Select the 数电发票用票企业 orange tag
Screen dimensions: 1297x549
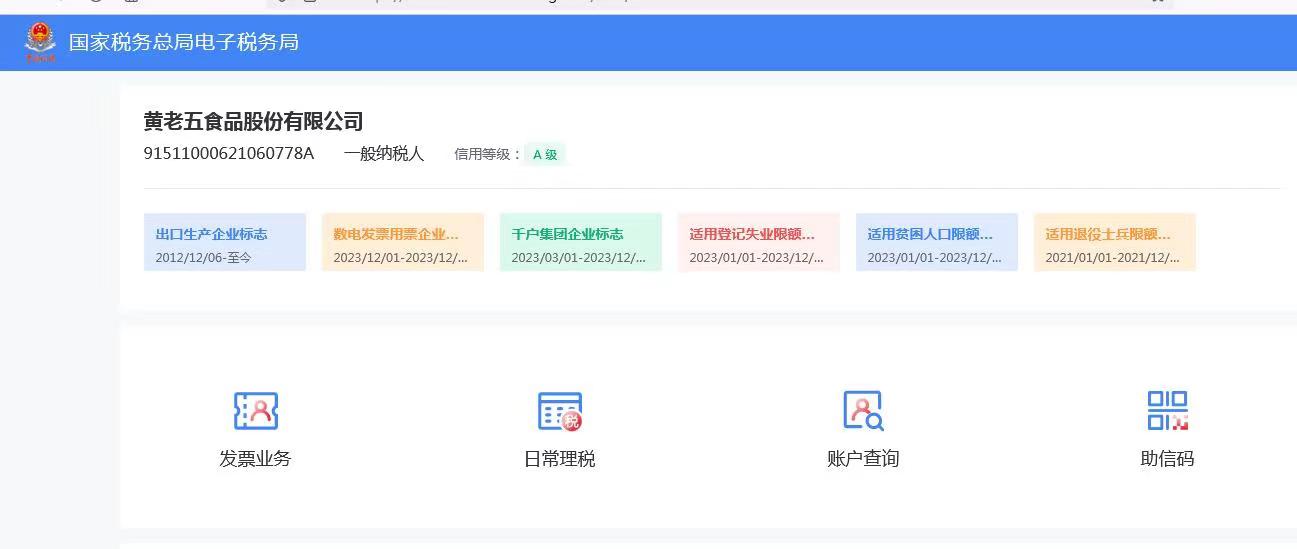click(403, 242)
